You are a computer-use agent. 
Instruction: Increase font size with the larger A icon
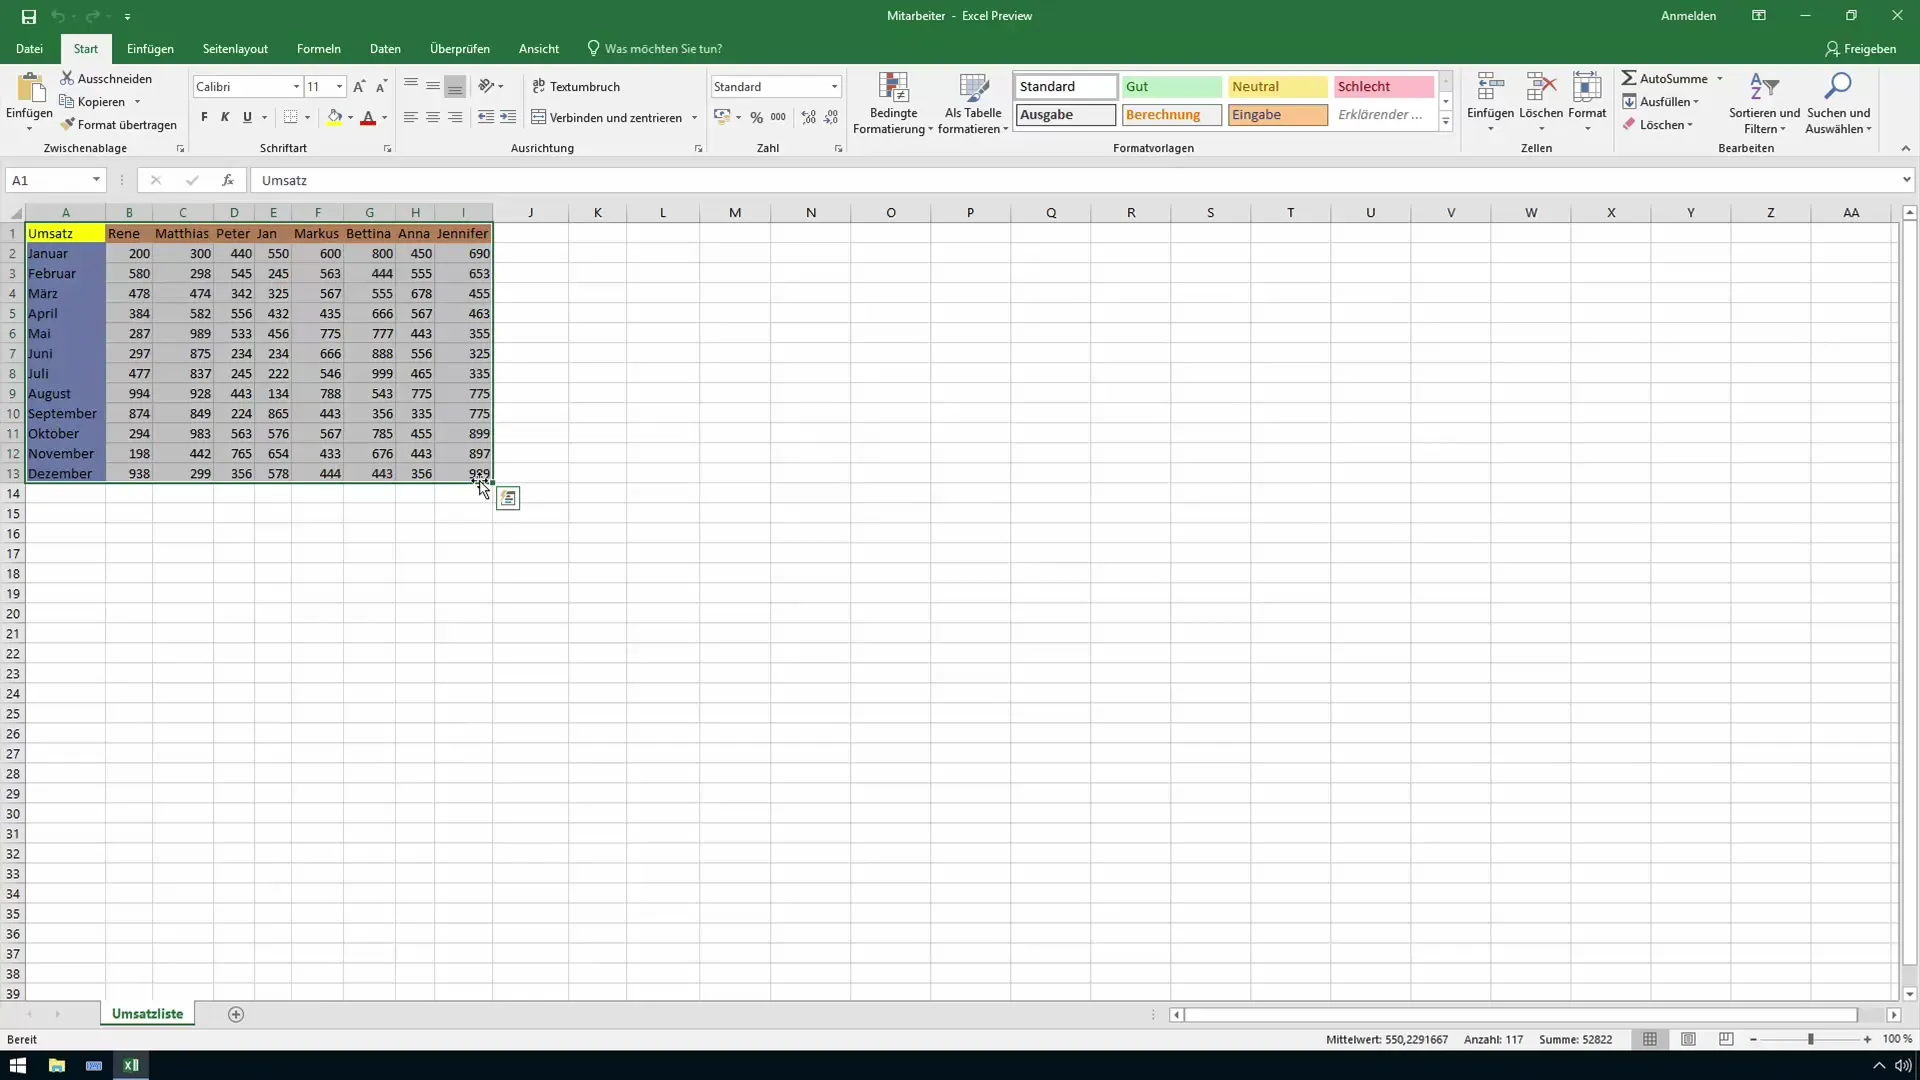click(359, 87)
